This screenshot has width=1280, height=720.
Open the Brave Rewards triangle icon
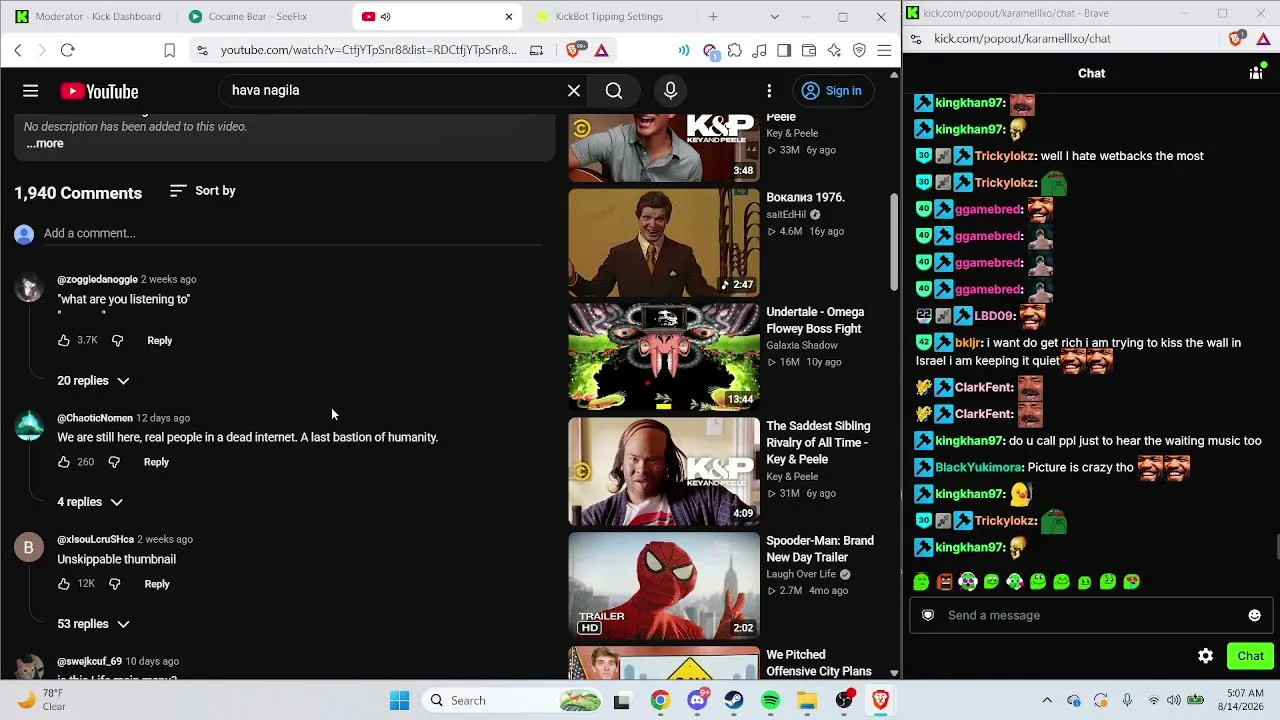[601, 50]
